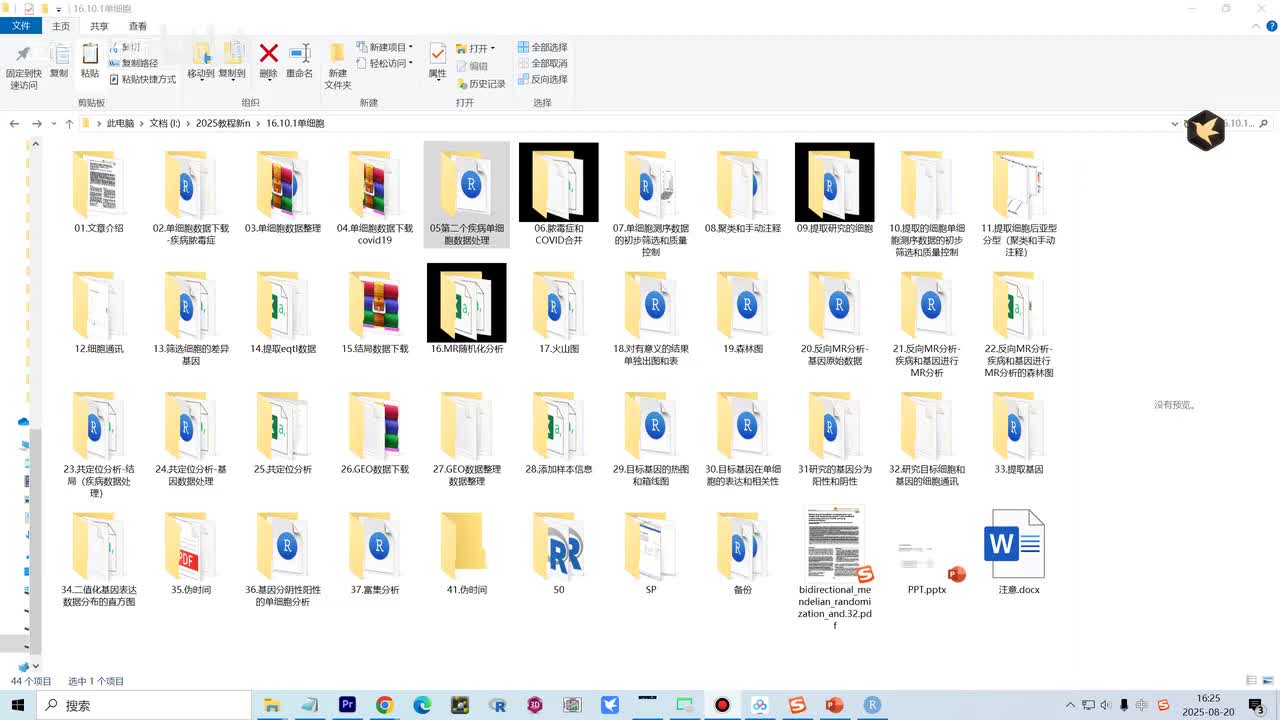The height and width of the screenshot is (720, 1280).
Task: Expand the 打开 dropdown in the ribbon
Action: (x=475, y=48)
